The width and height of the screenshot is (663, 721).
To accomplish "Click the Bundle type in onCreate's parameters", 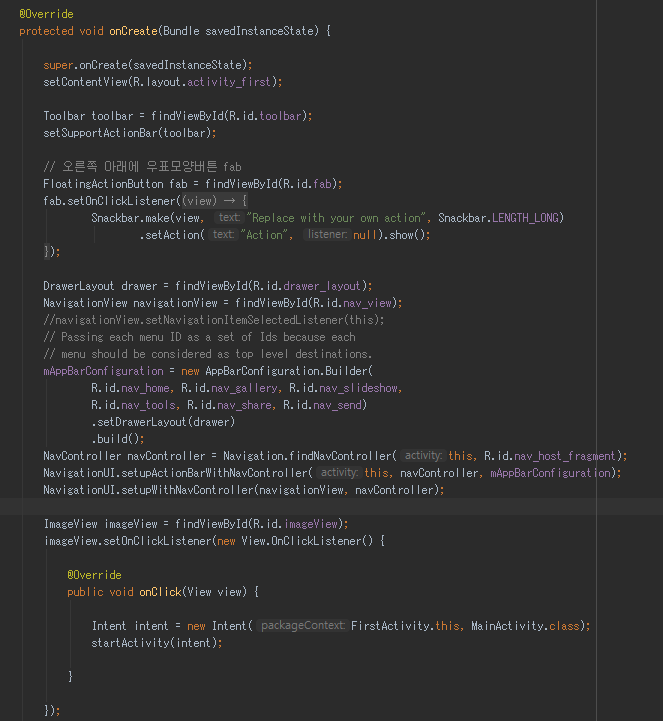I will click(x=181, y=31).
